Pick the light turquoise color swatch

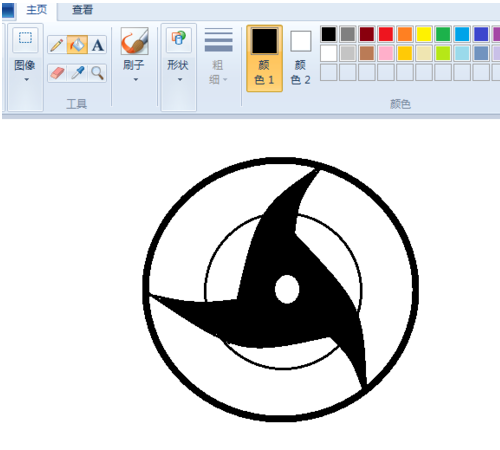(x=462, y=53)
